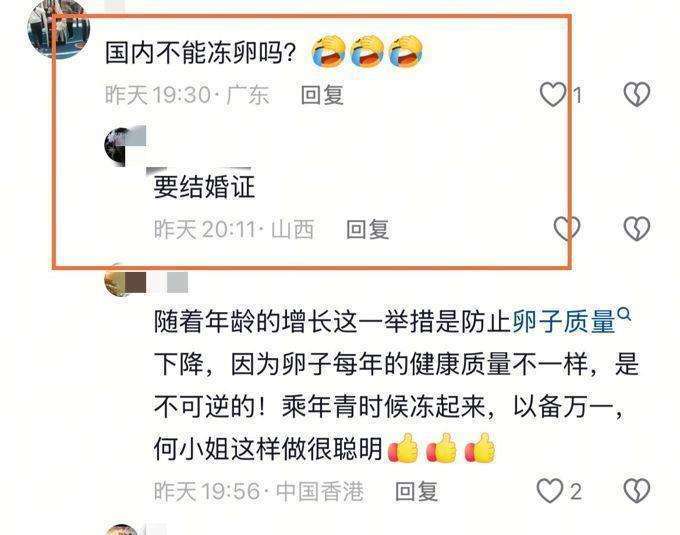Reply to the 要结婚证 comment

(x=367, y=229)
